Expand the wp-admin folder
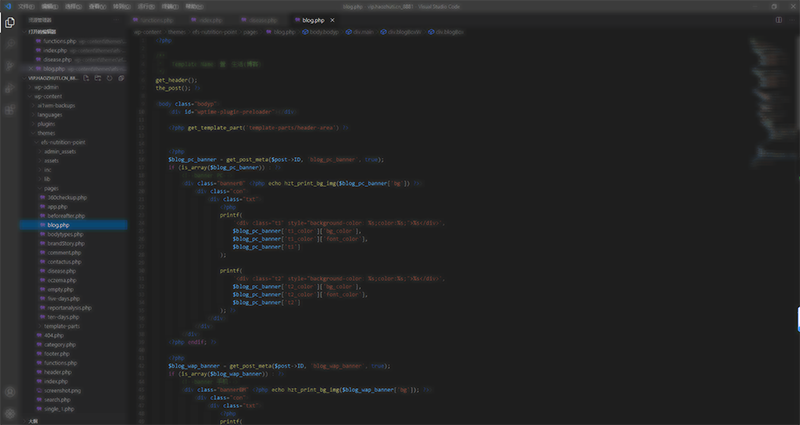800x425 pixels. tap(46, 87)
